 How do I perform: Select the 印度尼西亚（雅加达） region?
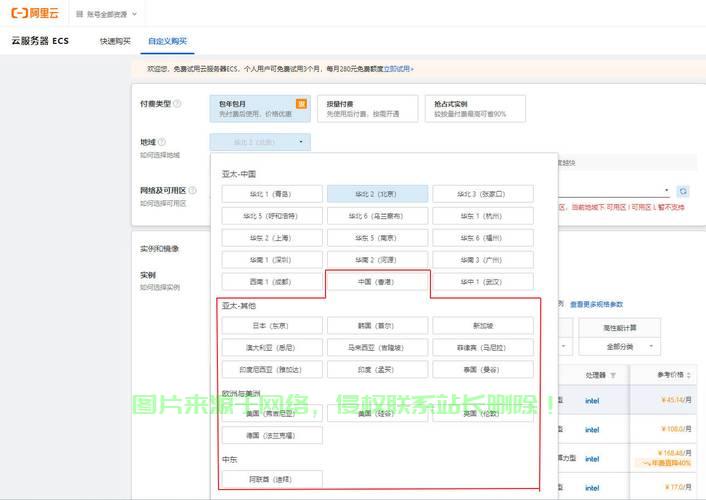pyautogui.click(x=272, y=370)
